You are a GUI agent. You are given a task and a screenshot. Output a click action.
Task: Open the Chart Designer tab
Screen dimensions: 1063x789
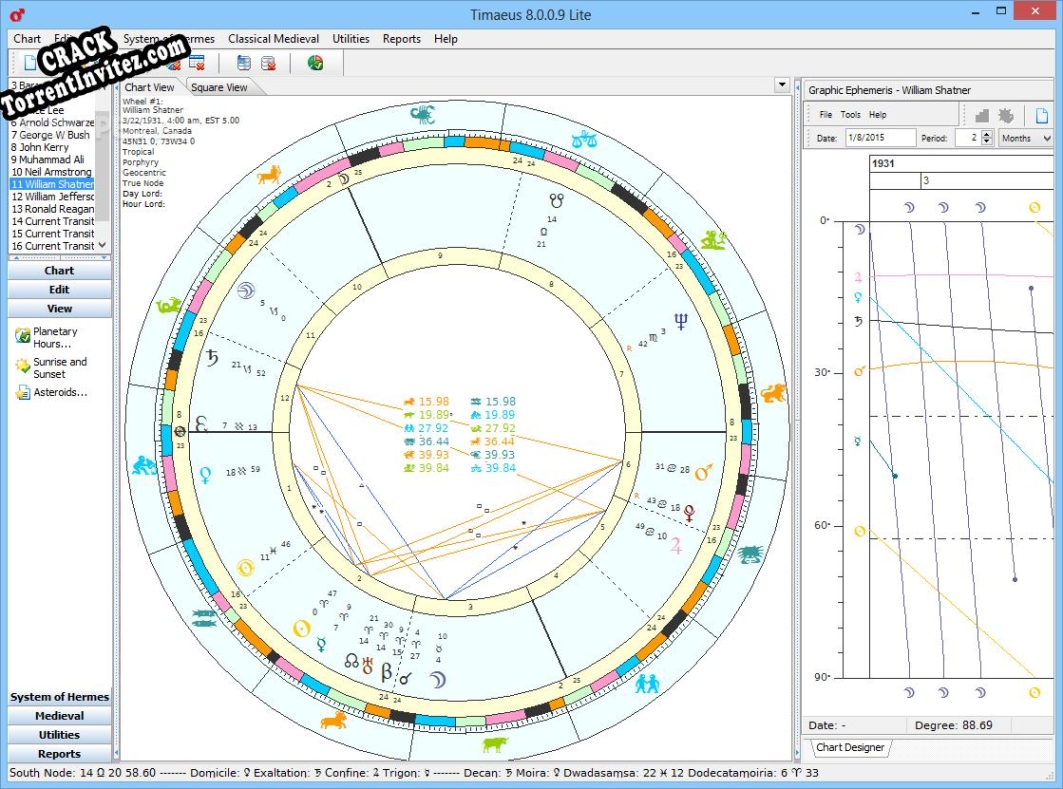click(851, 747)
